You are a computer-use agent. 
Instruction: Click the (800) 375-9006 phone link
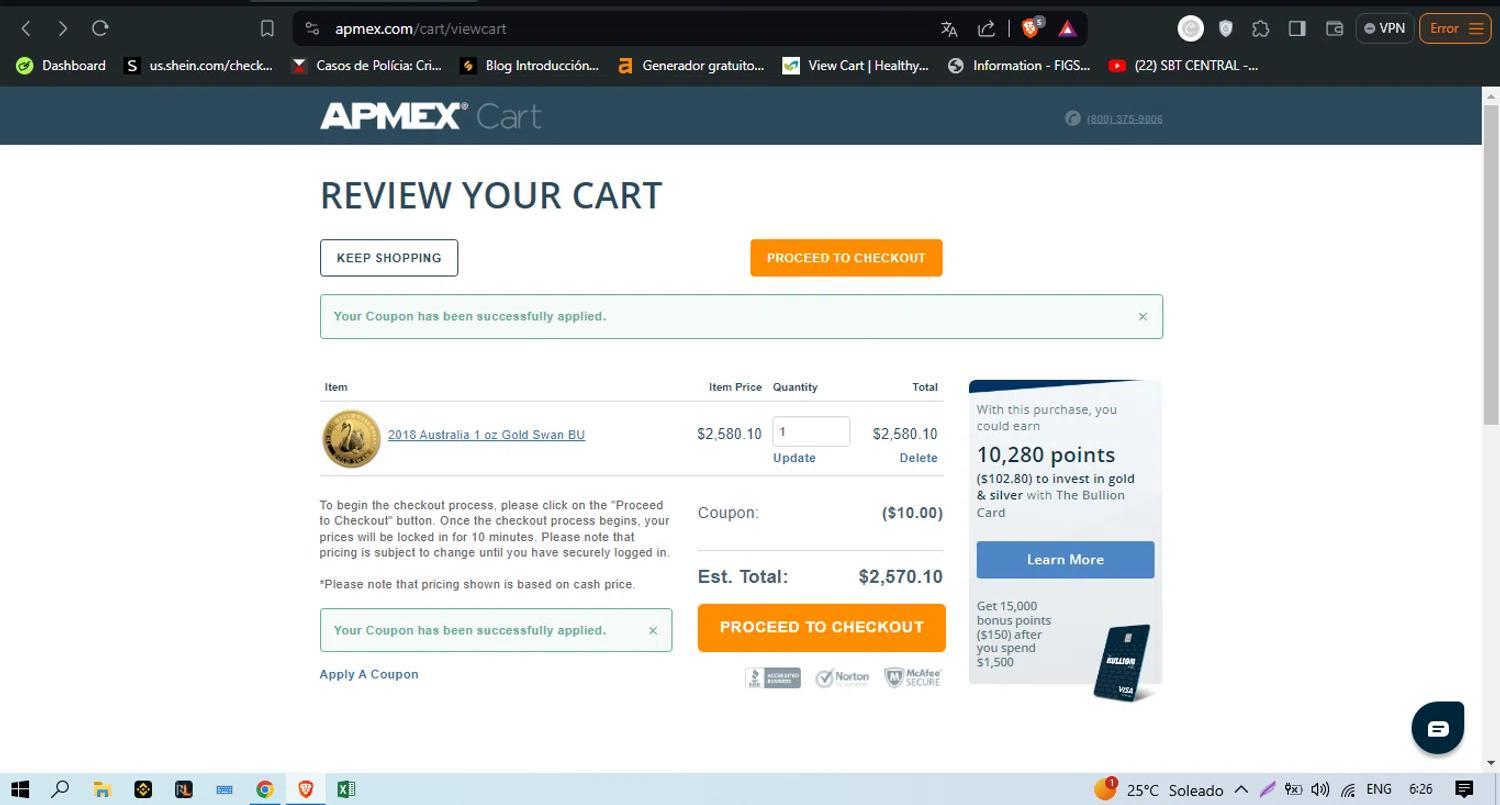(1124, 119)
